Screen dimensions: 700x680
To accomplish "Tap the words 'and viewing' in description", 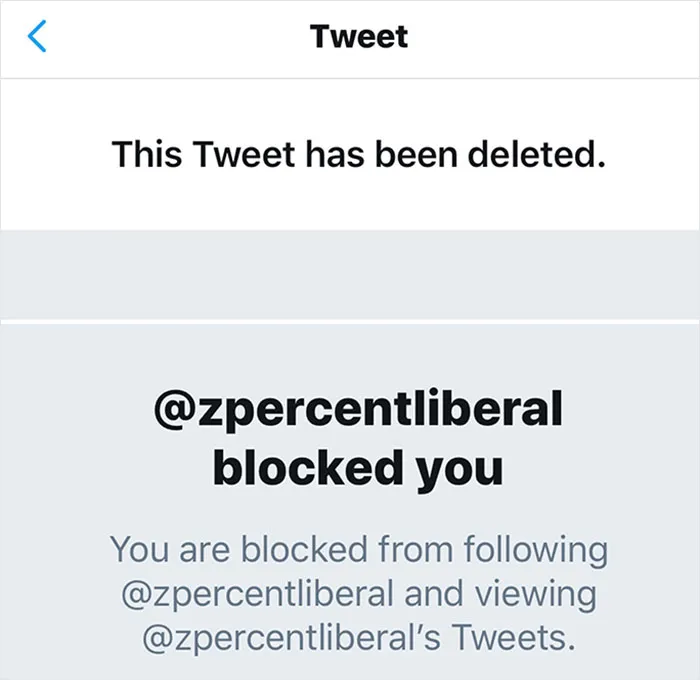I will pos(500,595).
